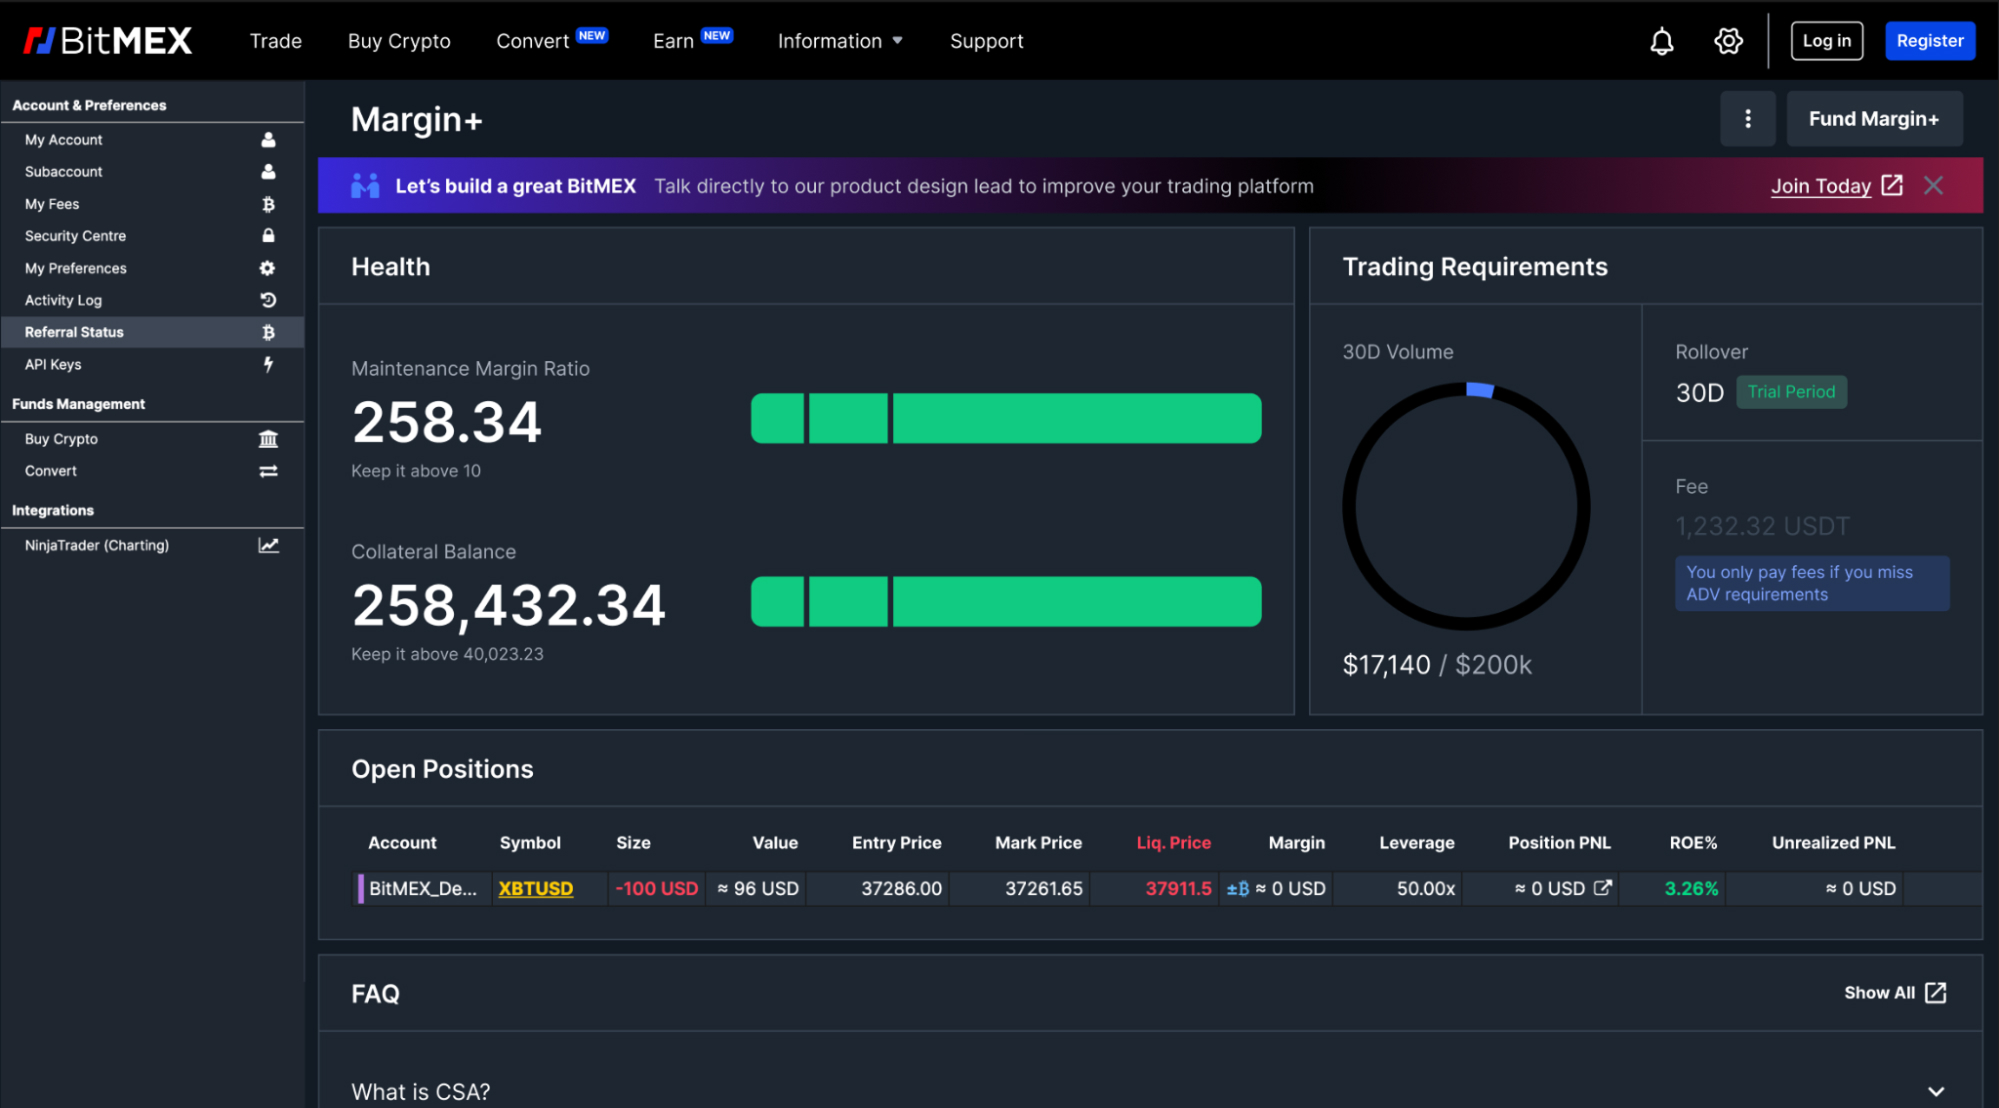Select NinjaTrader (Charting) in sidebar

(x=152, y=545)
